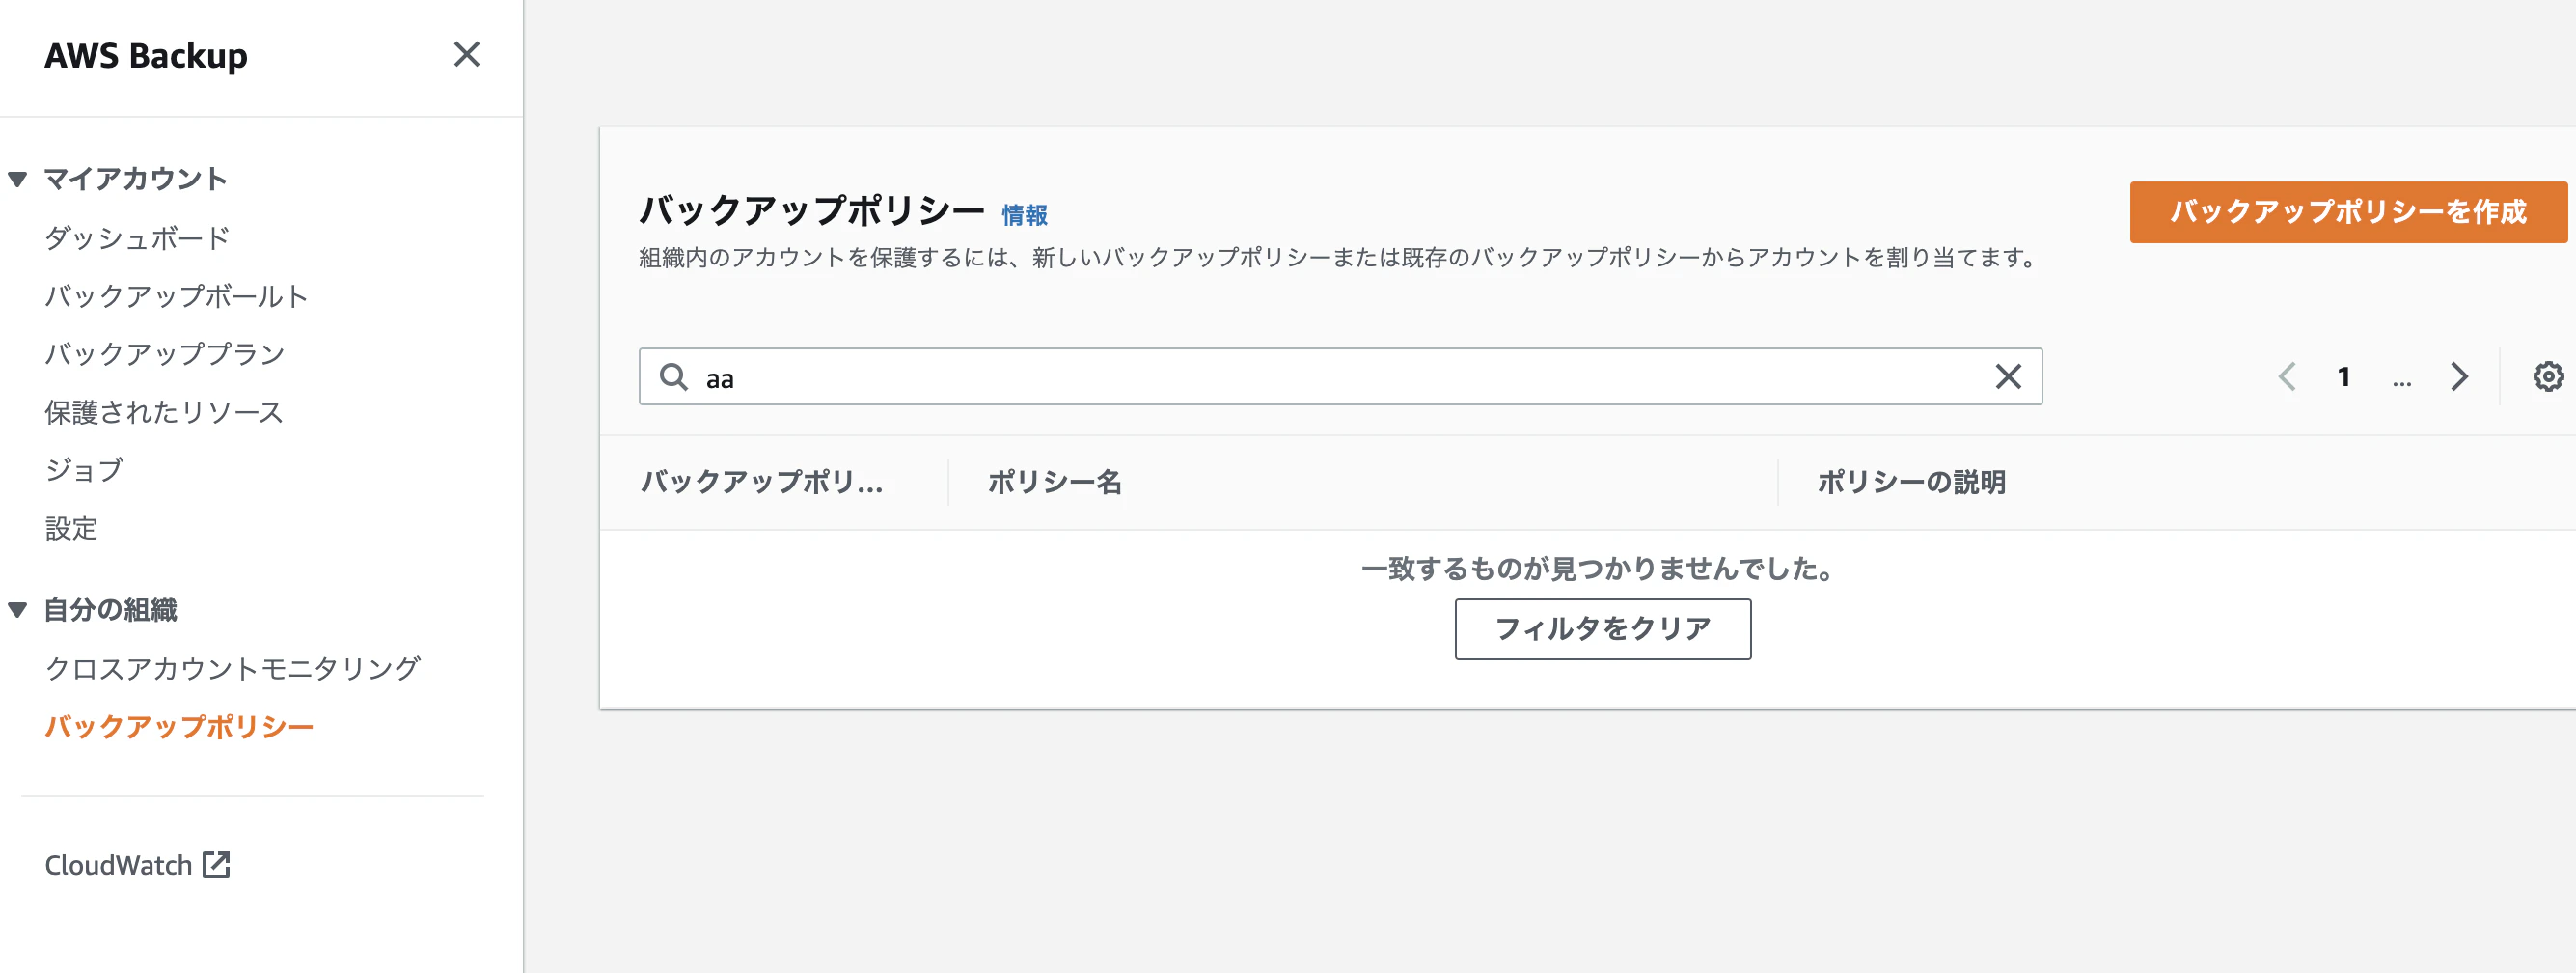2576x973 pixels.
Task: Clear the search field using the X icon
Action: (x=2007, y=377)
